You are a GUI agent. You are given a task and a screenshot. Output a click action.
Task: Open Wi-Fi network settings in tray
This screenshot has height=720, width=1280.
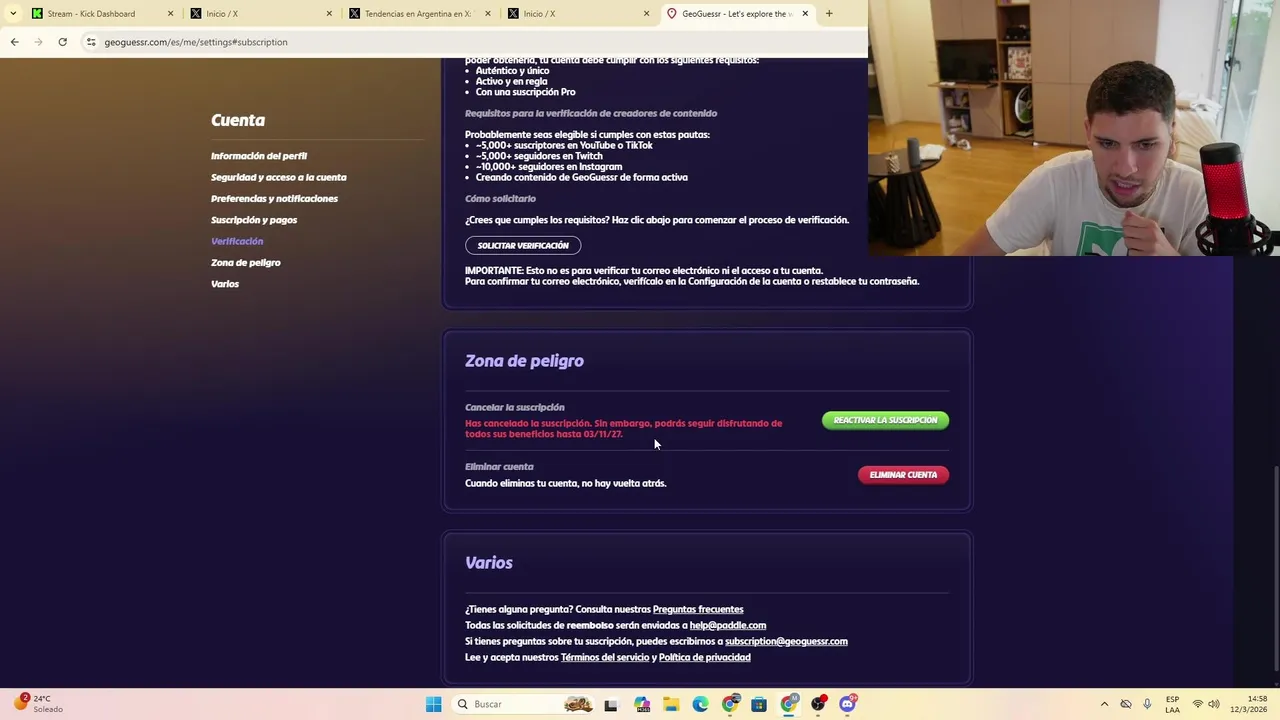click(x=1198, y=704)
